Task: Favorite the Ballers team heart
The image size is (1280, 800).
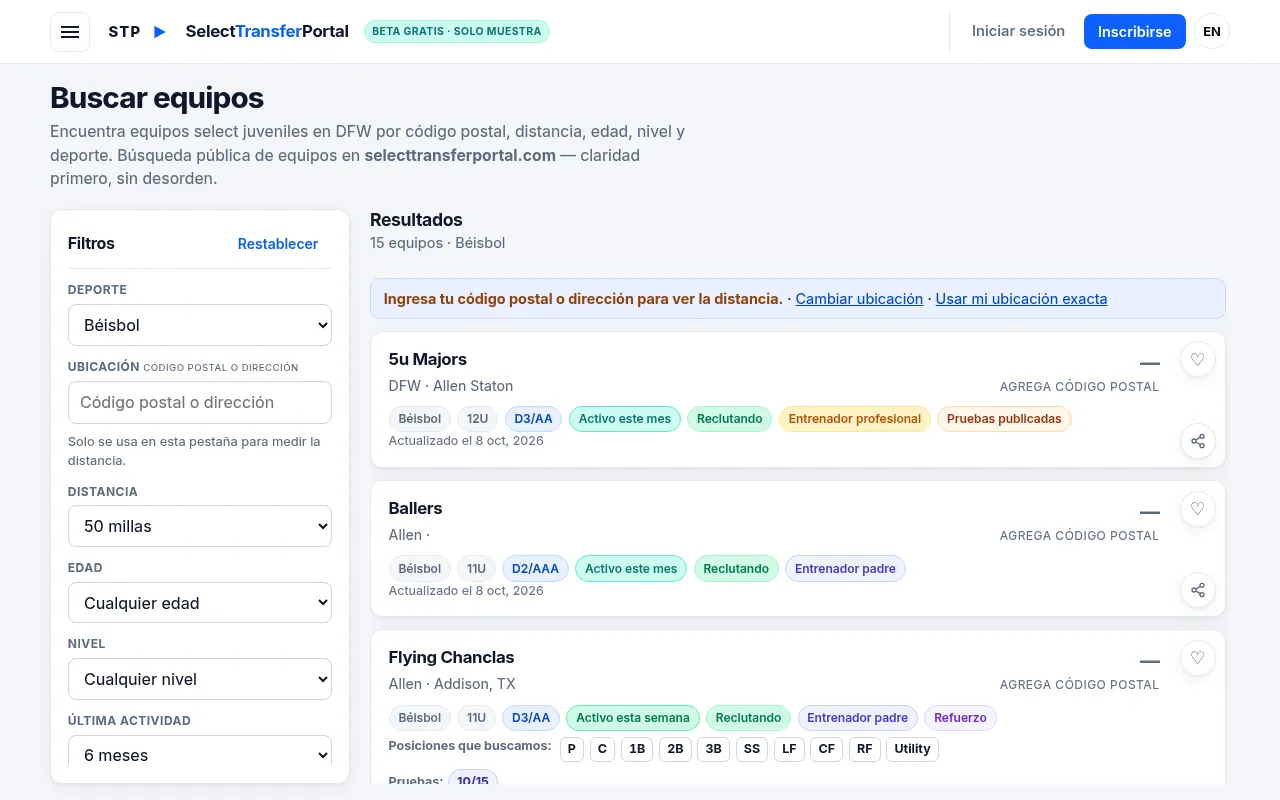Action: click(x=1198, y=509)
